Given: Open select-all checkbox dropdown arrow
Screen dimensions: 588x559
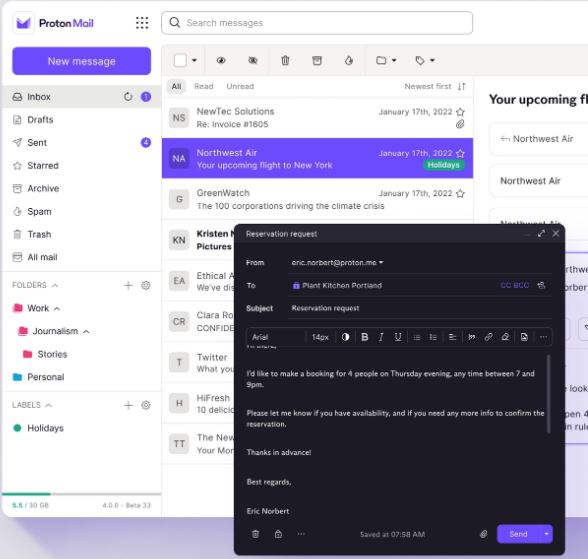Looking at the screenshot, I should (194, 60).
